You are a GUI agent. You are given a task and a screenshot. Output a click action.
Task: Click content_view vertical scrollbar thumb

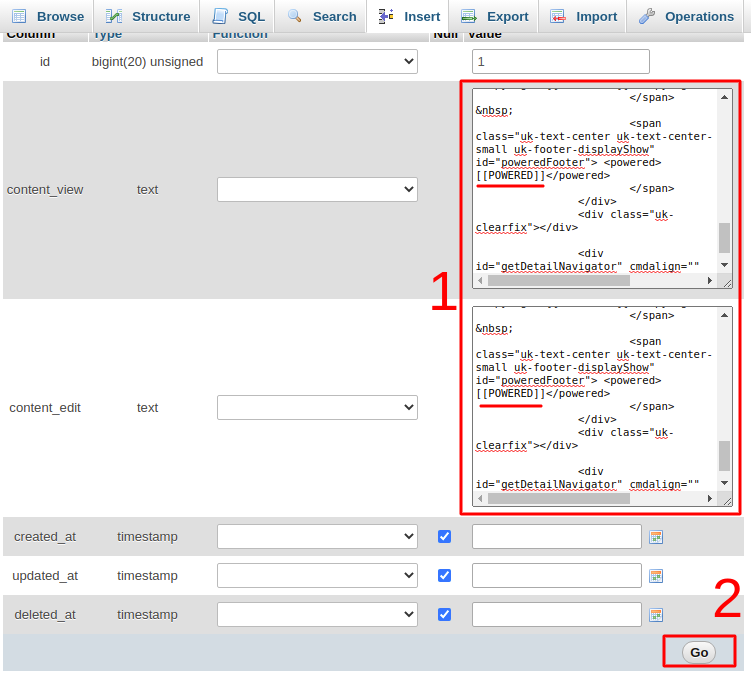click(724, 238)
